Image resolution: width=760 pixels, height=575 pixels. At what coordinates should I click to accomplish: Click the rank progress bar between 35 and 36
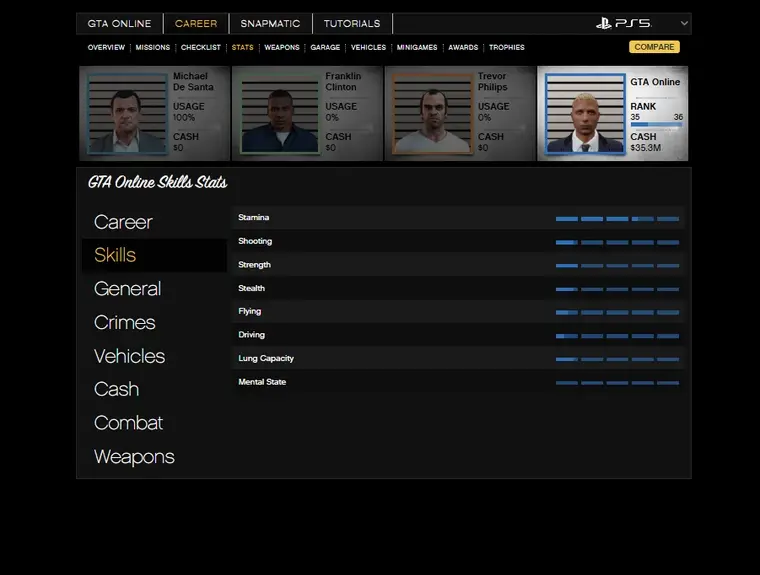click(656, 126)
